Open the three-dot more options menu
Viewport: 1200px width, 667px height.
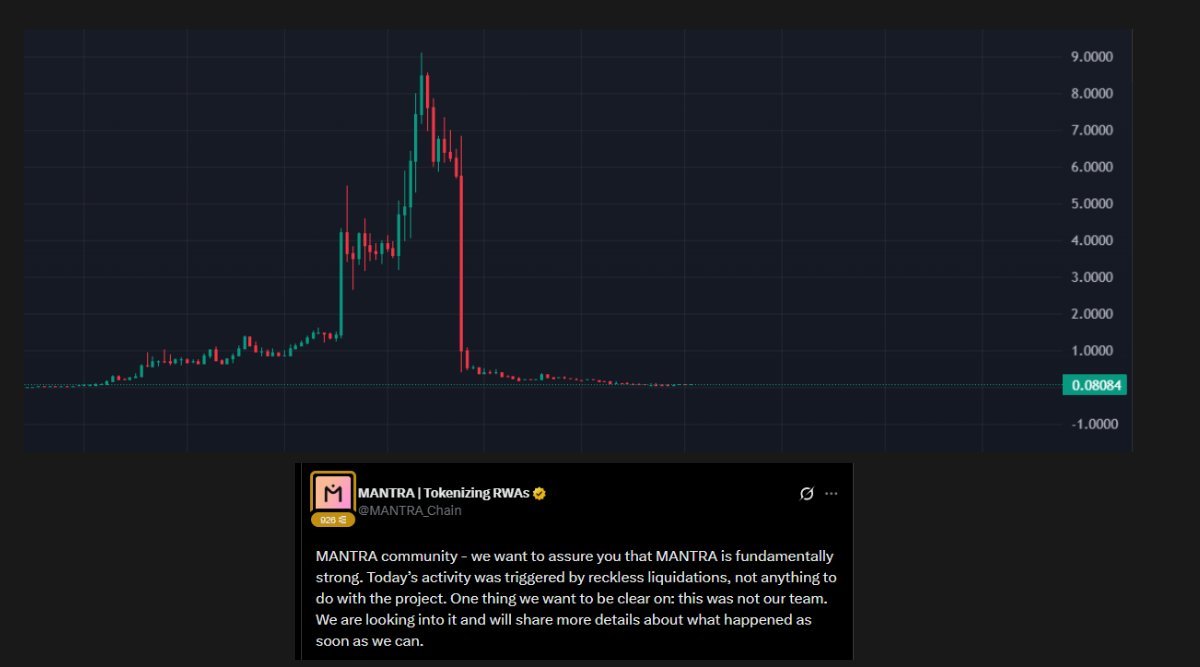831,493
